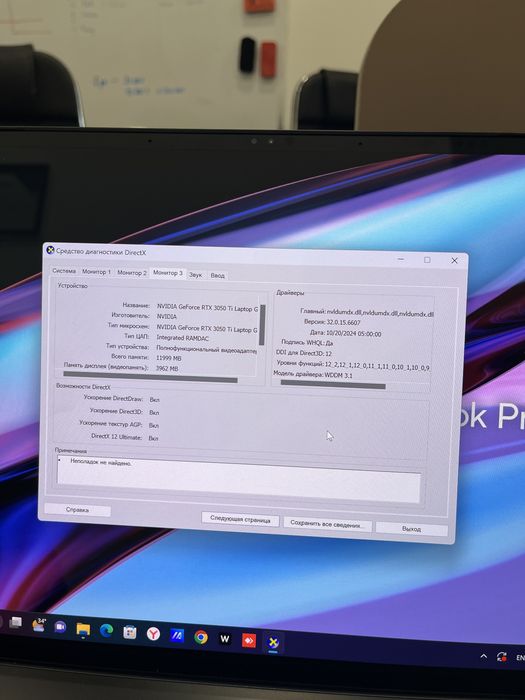Image resolution: width=525 pixels, height=700 pixels.
Task: Click Изготовитель value NVIDIA
Action: pyautogui.click(x=167, y=317)
